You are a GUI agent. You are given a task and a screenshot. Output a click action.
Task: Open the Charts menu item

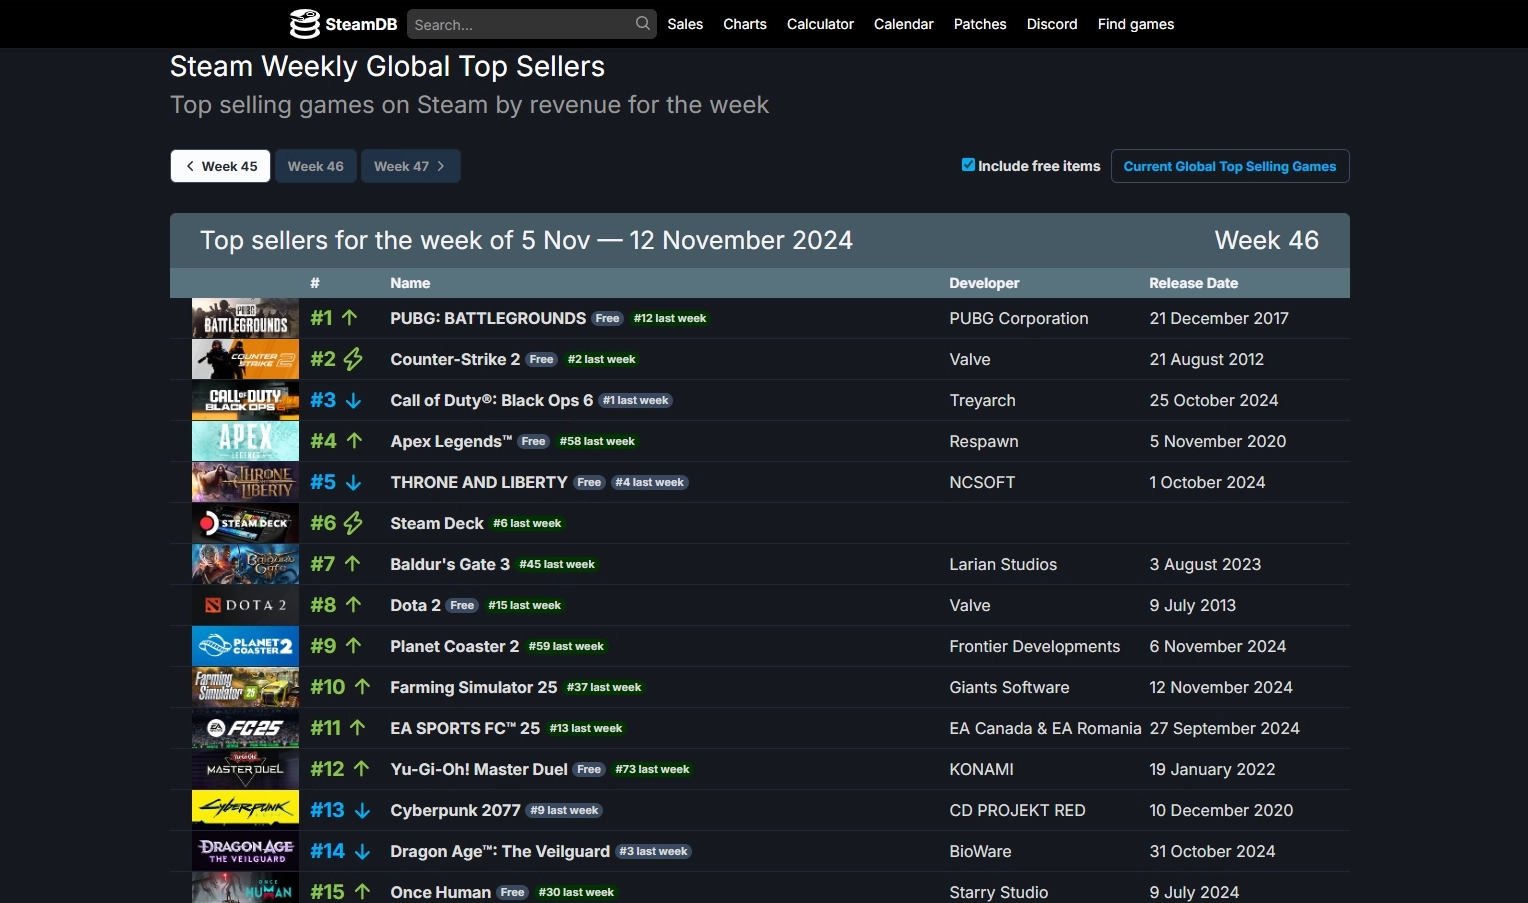pyautogui.click(x=745, y=24)
